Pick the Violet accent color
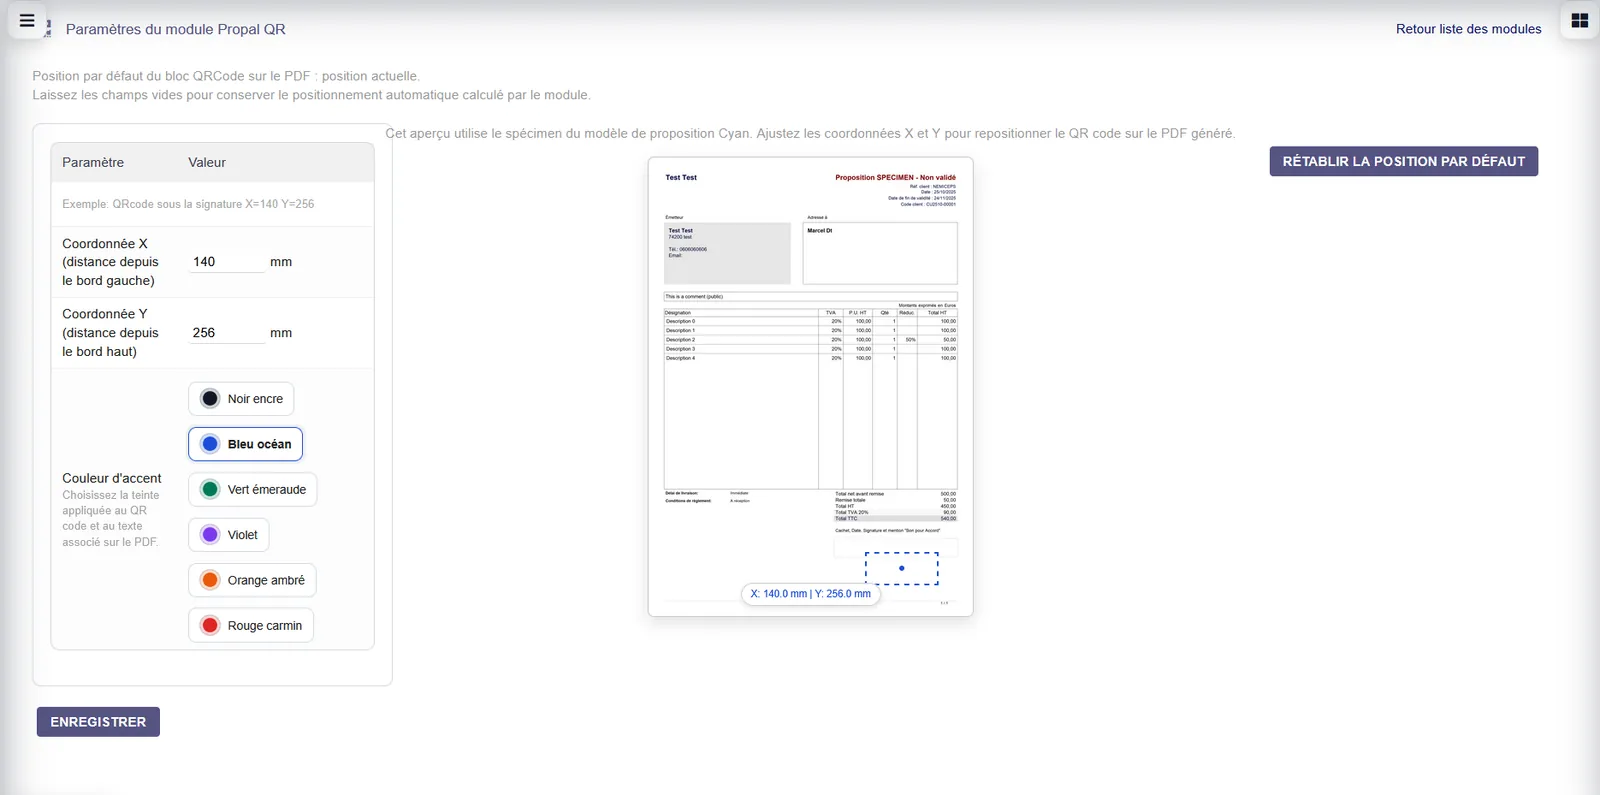This screenshot has width=1600, height=795. (229, 535)
